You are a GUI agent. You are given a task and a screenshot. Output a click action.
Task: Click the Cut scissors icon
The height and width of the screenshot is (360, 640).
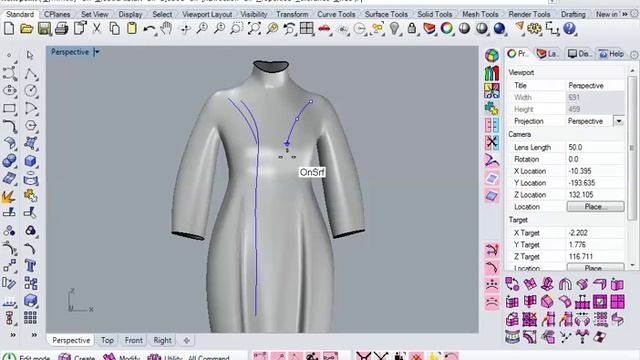pyautogui.click(x=97, y=29)
